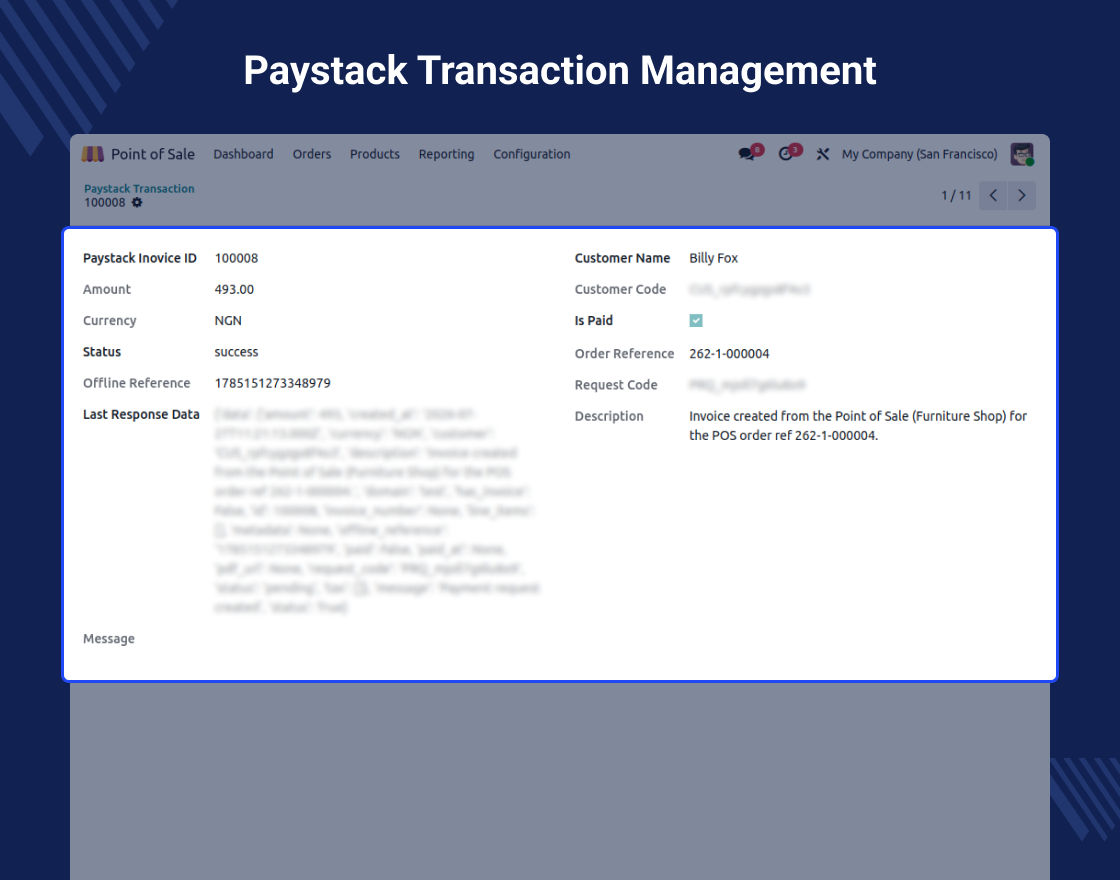
Task: Go to previous record arrow
Action: [x=993, y=196]
